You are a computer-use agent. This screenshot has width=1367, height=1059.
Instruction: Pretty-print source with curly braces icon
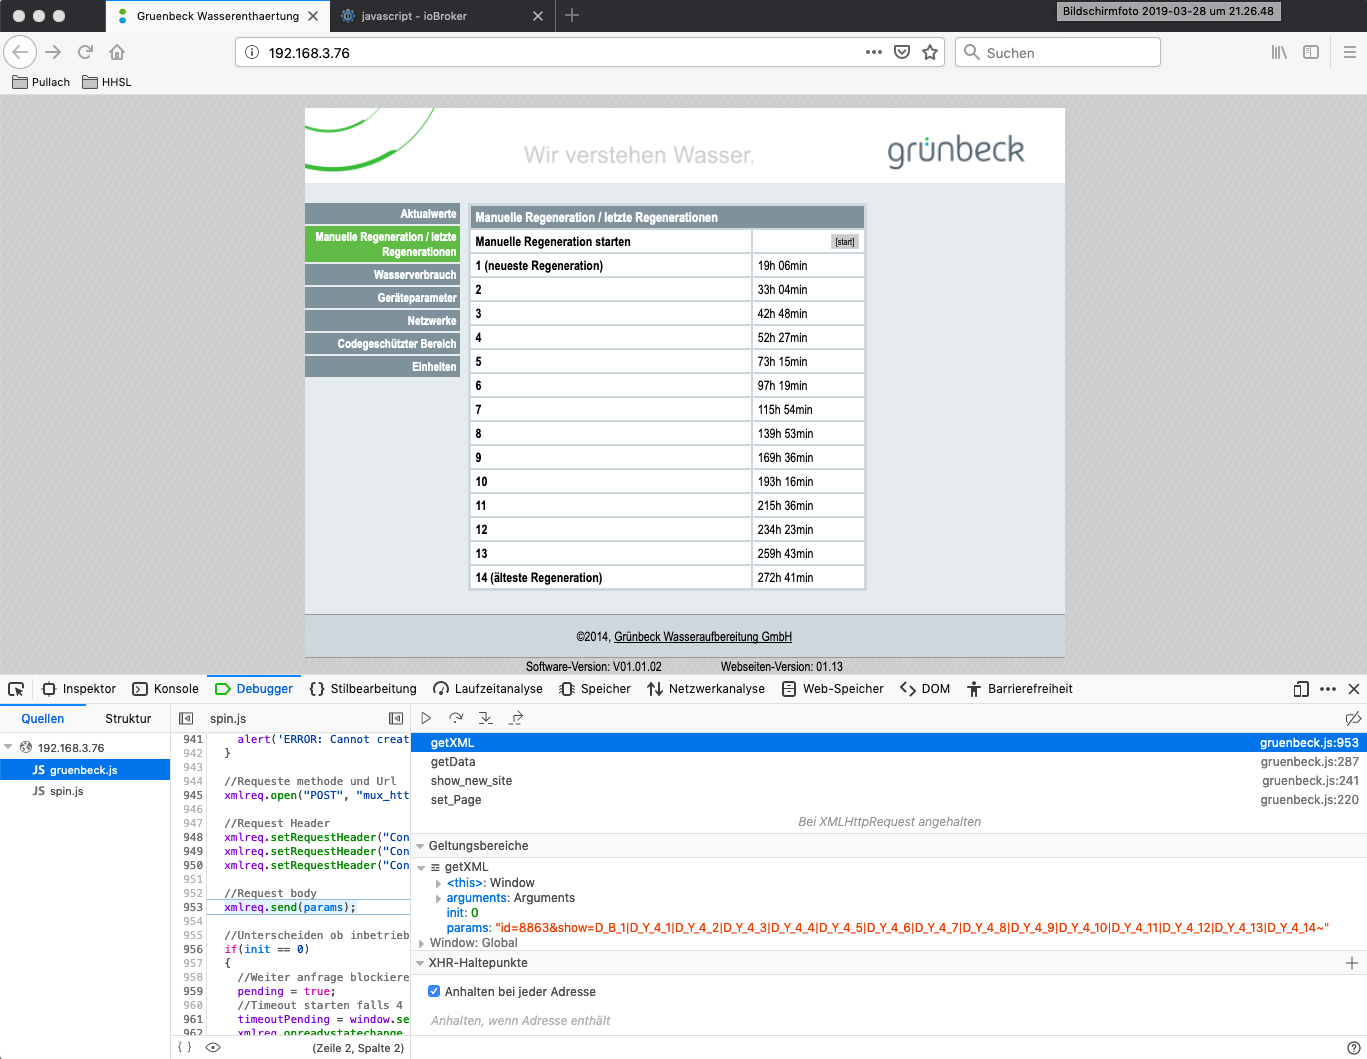point(184,1047)
